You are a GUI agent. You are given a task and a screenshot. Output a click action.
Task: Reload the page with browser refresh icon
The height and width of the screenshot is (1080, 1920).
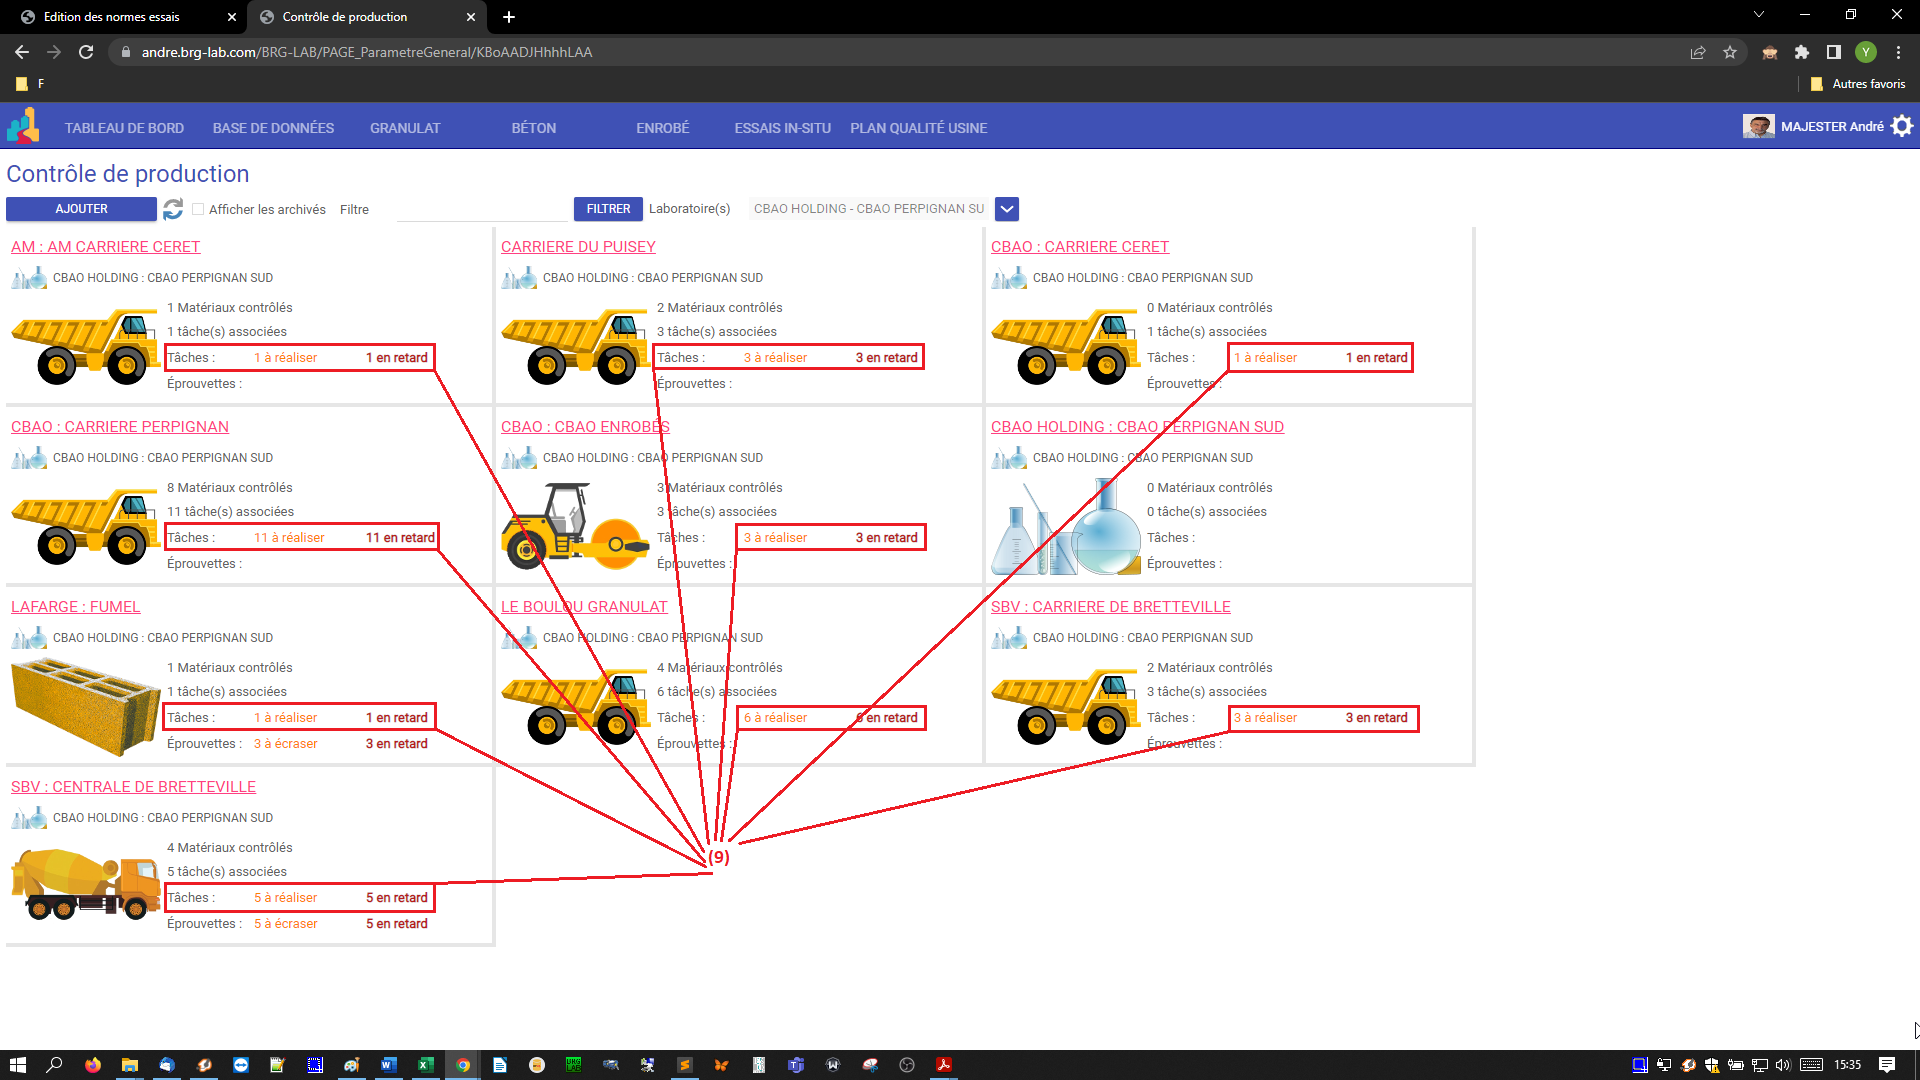(86, 52)
